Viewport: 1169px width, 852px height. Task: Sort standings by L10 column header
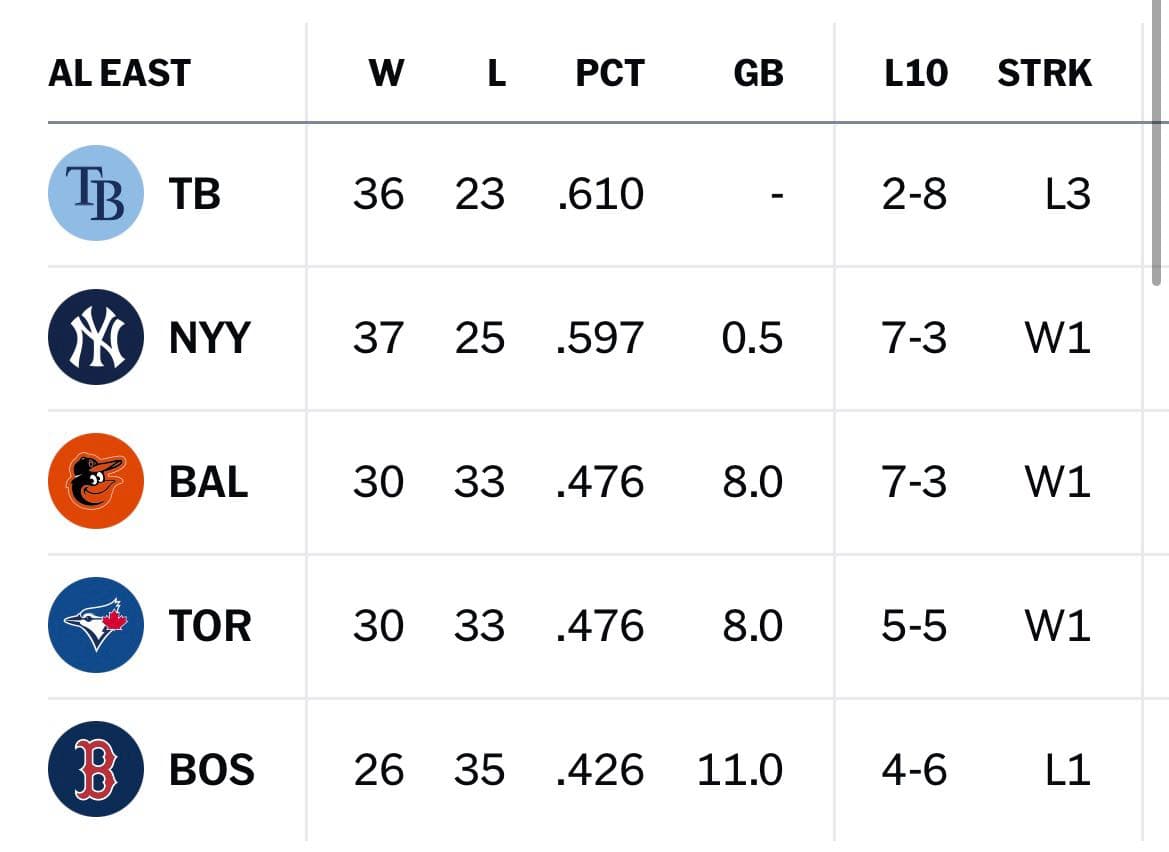916,73
